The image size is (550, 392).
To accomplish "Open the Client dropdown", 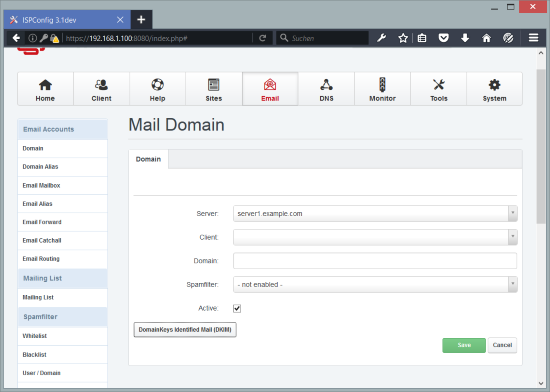I will point(375,237).
